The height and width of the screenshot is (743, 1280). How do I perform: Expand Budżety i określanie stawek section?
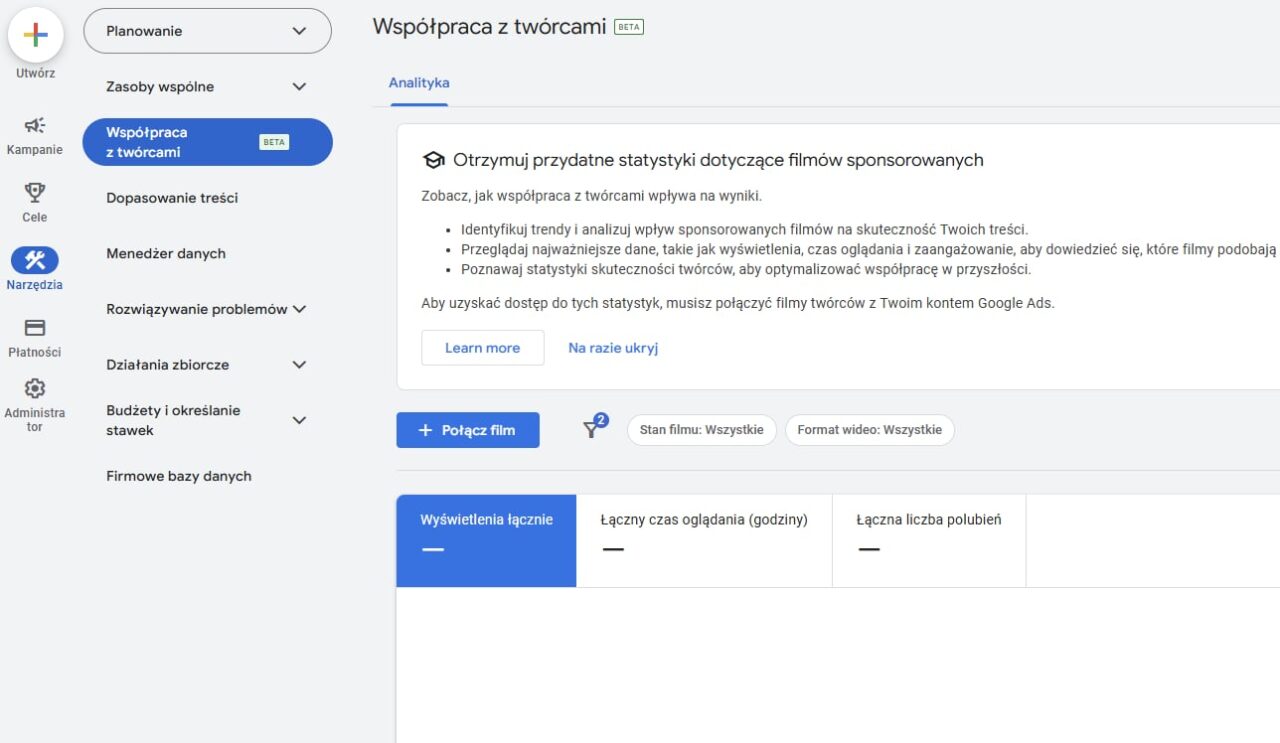pyautogui.click(x=299, y=420)
